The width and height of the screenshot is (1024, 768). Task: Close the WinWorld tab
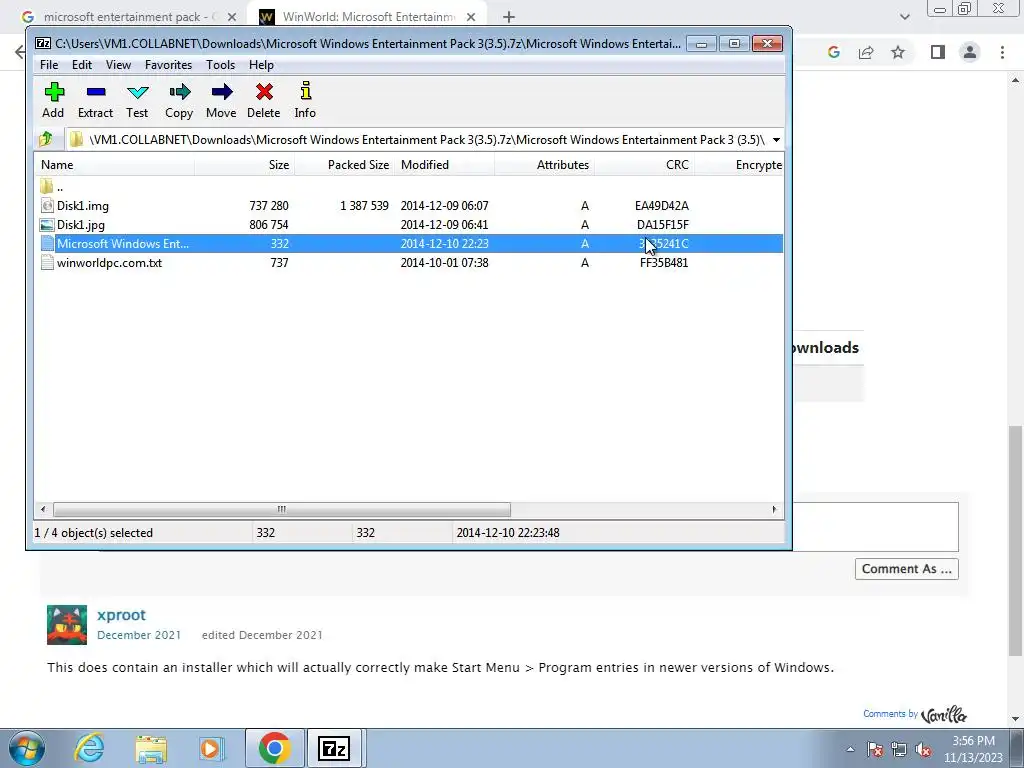pyautogui.click(x=471, y=17)
